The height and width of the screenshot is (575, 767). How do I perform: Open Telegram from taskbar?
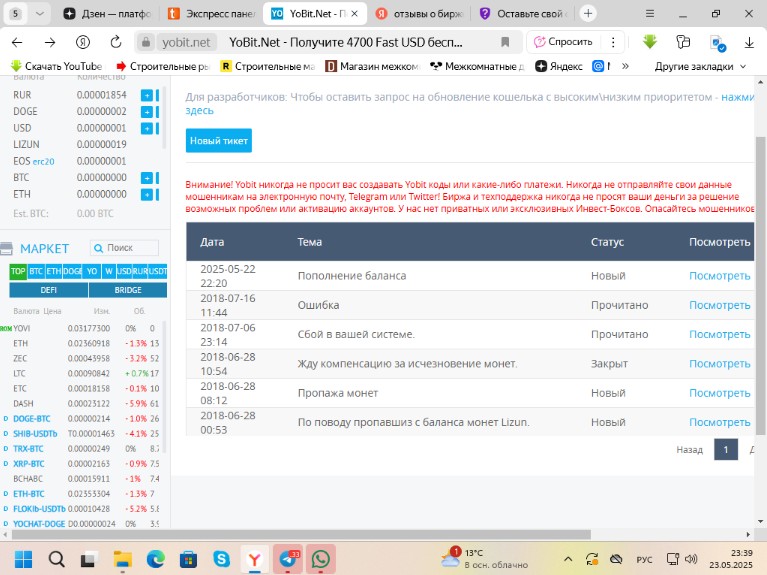coord(288,559)
